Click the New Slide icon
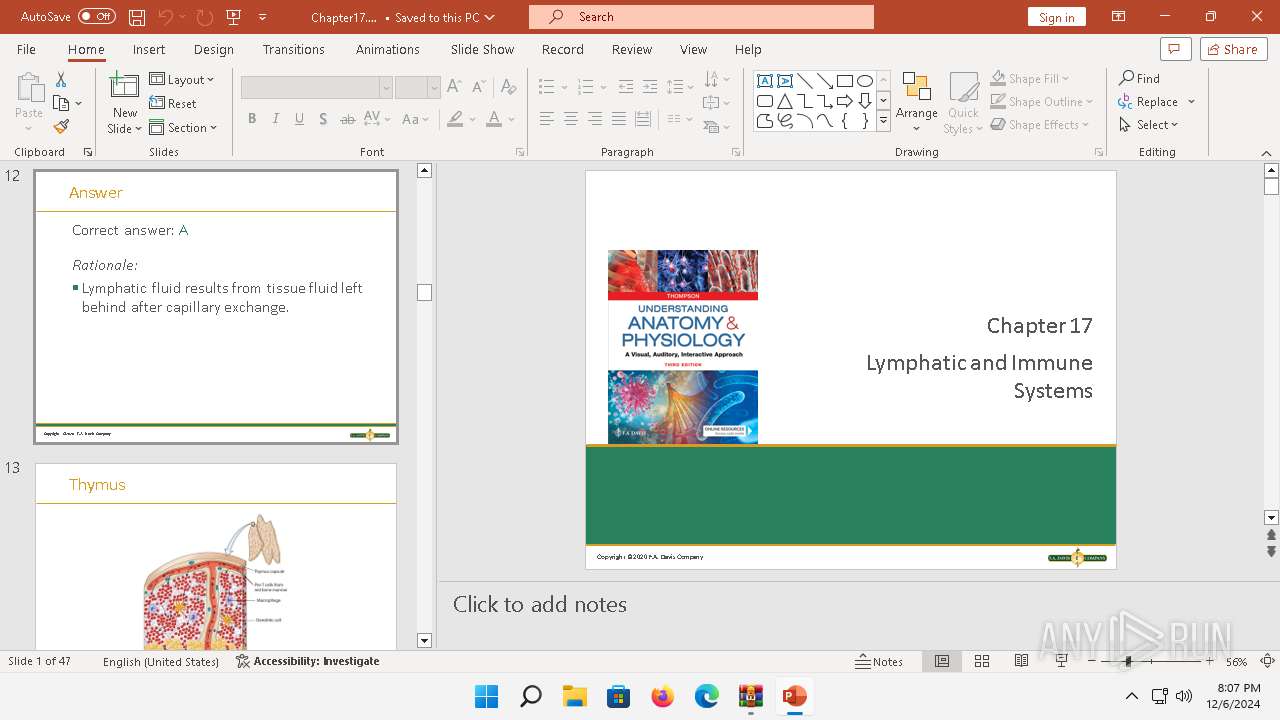 pyautogui.click(x=125, y=88)
